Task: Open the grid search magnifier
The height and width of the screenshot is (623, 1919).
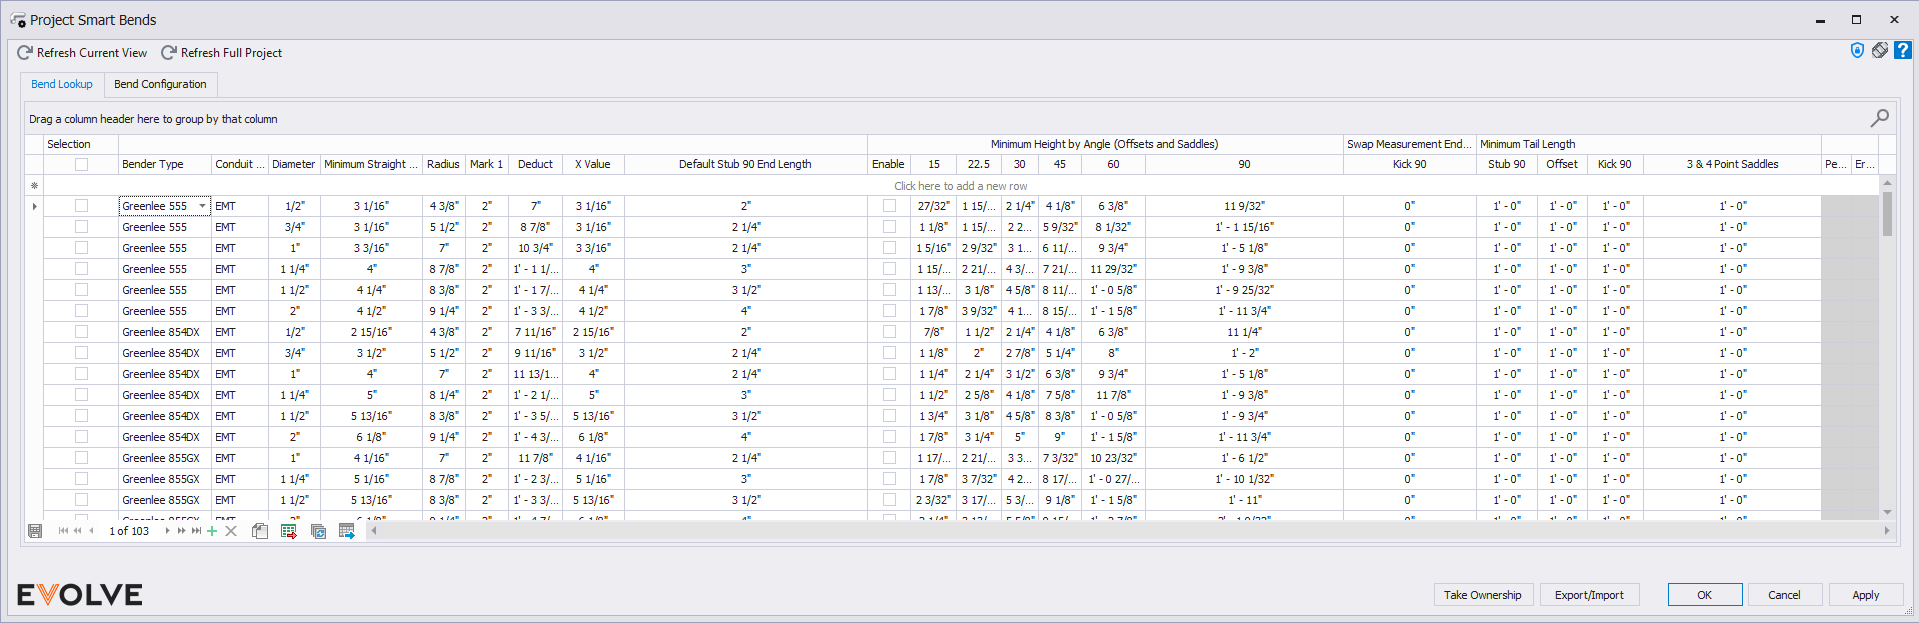Action: (x=1879, y=118)
